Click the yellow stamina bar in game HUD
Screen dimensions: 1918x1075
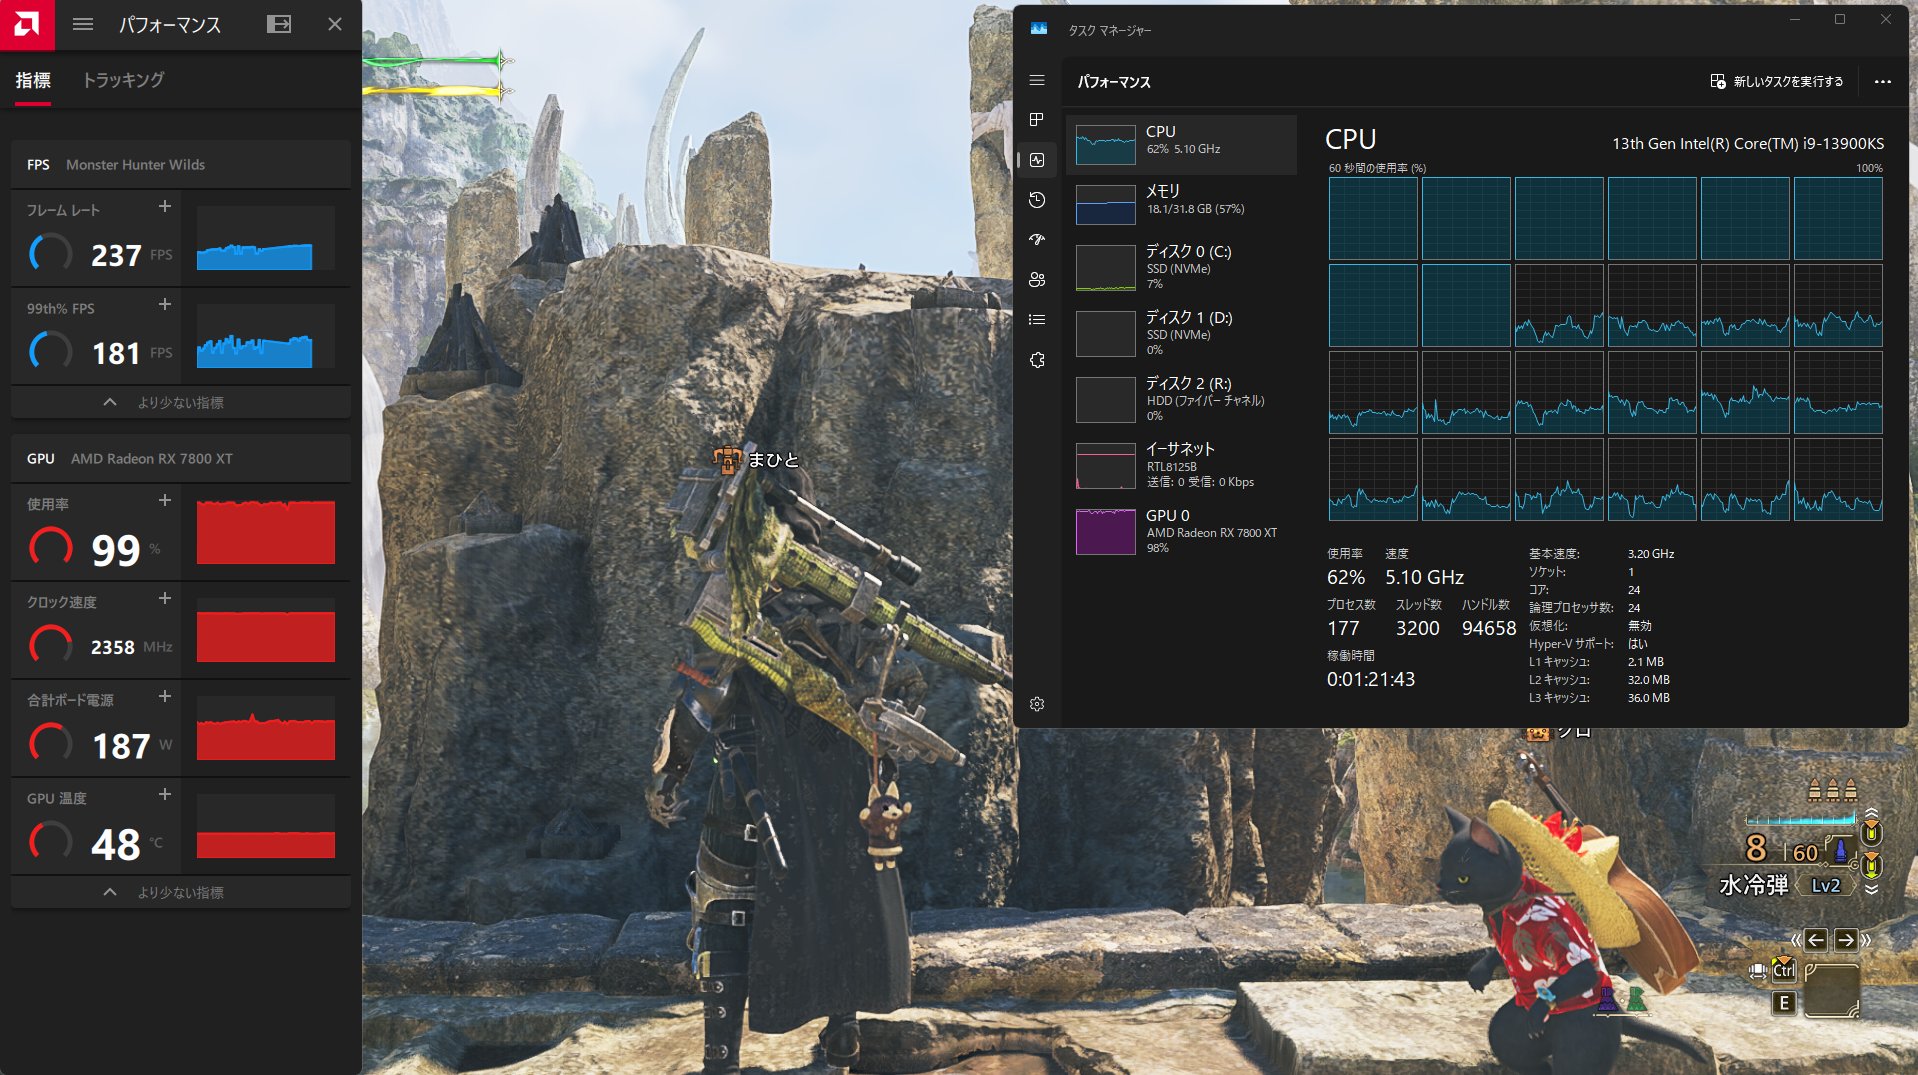[437, 91]
